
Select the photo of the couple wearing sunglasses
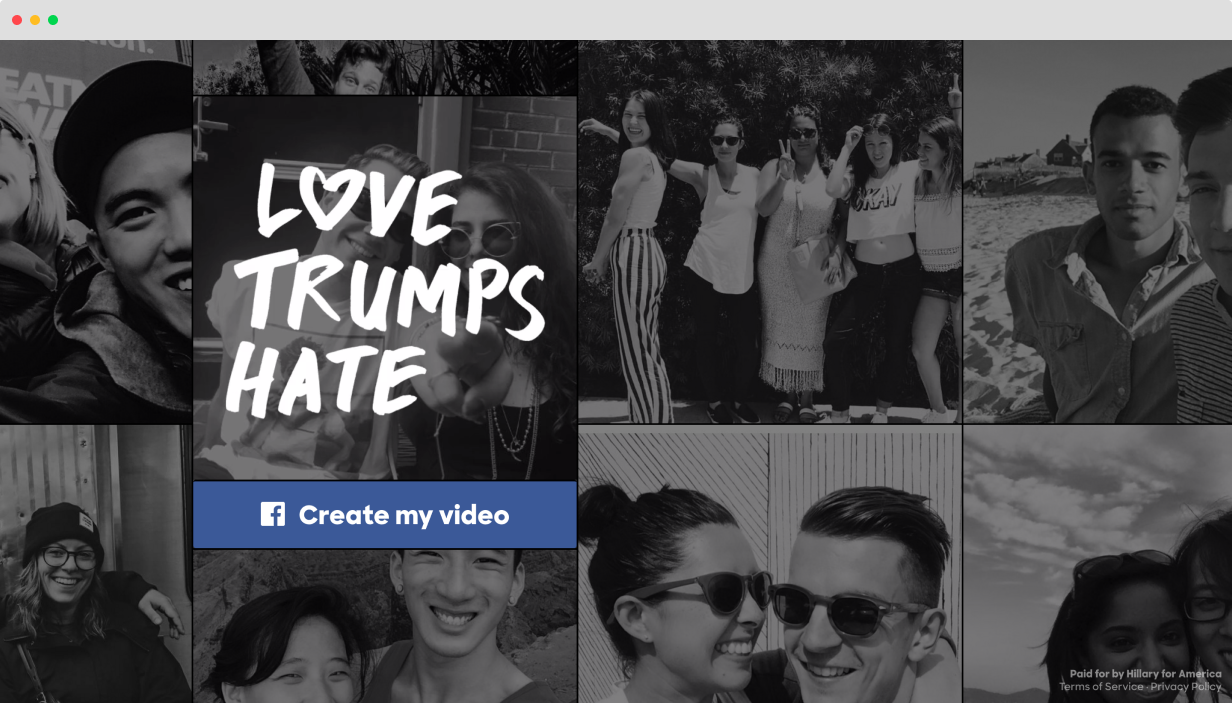pyautogui.click(x=770, y=565)
